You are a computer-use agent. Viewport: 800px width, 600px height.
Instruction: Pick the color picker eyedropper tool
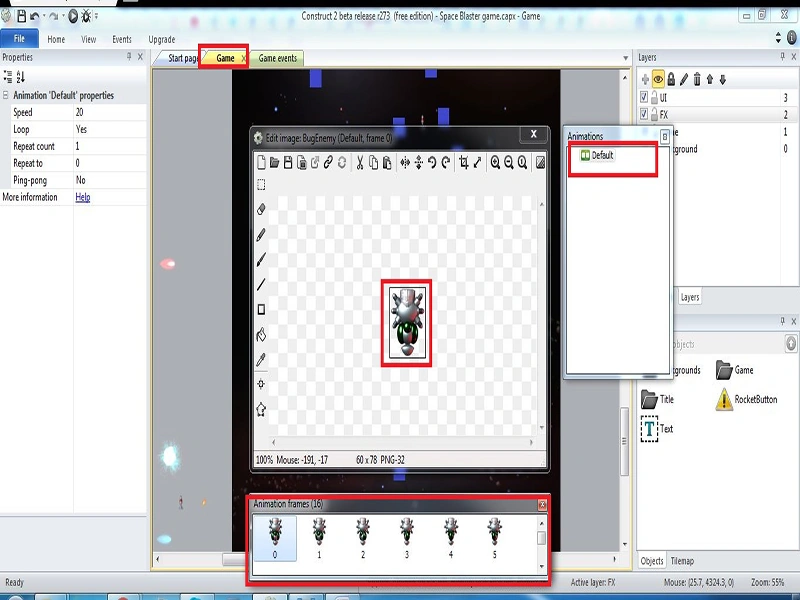[261, 360]
